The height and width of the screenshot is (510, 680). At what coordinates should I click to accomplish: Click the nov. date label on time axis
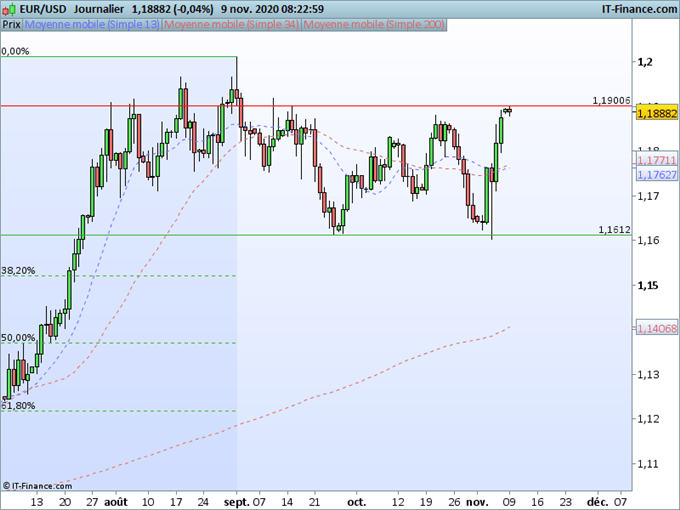[477, 502]
